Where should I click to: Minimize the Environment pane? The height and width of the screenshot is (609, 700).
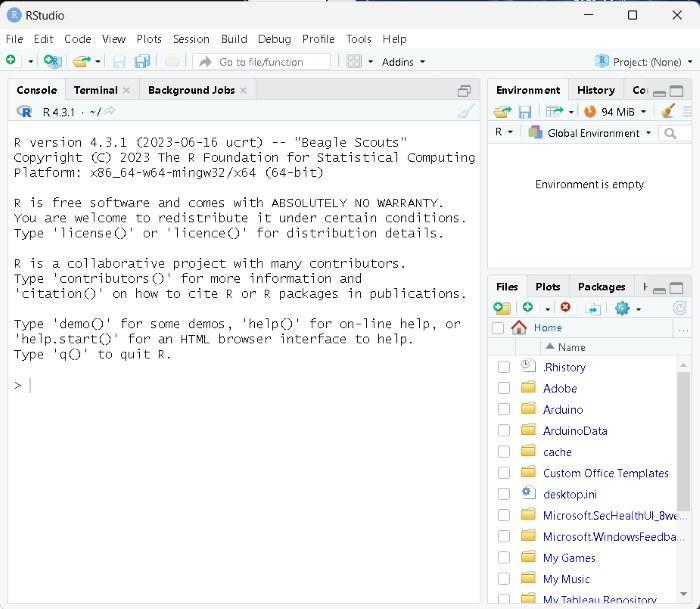tap(659, 92)
